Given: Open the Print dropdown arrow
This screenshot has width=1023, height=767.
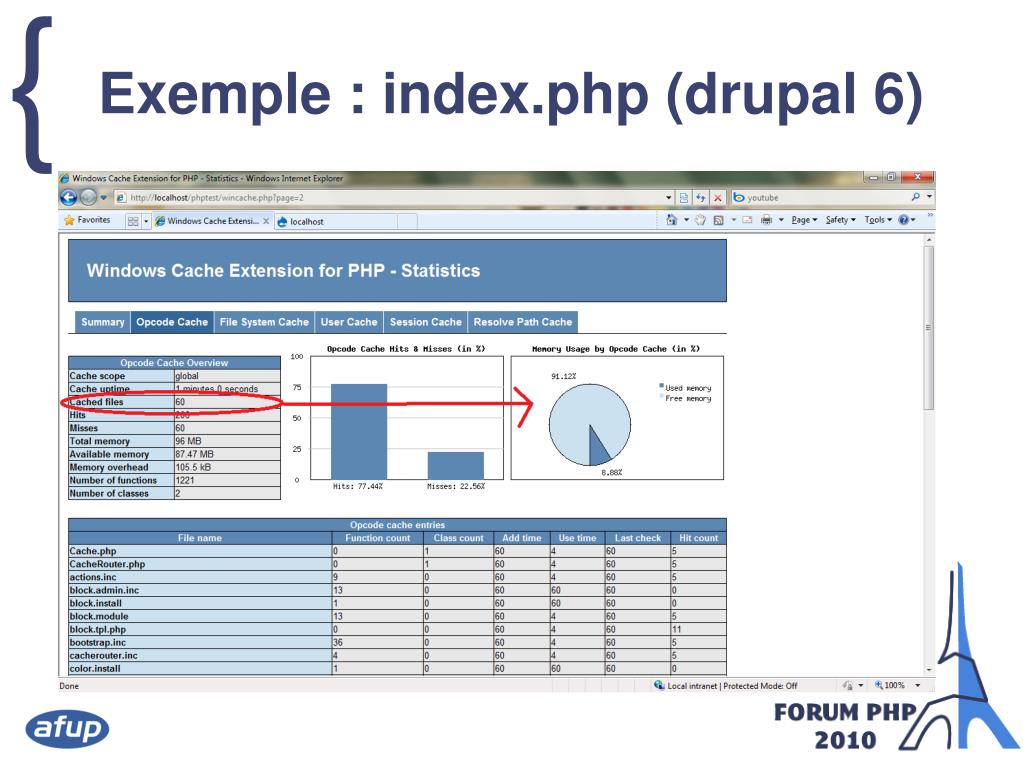Looking at the screenshot, I should tap(781, 220).
